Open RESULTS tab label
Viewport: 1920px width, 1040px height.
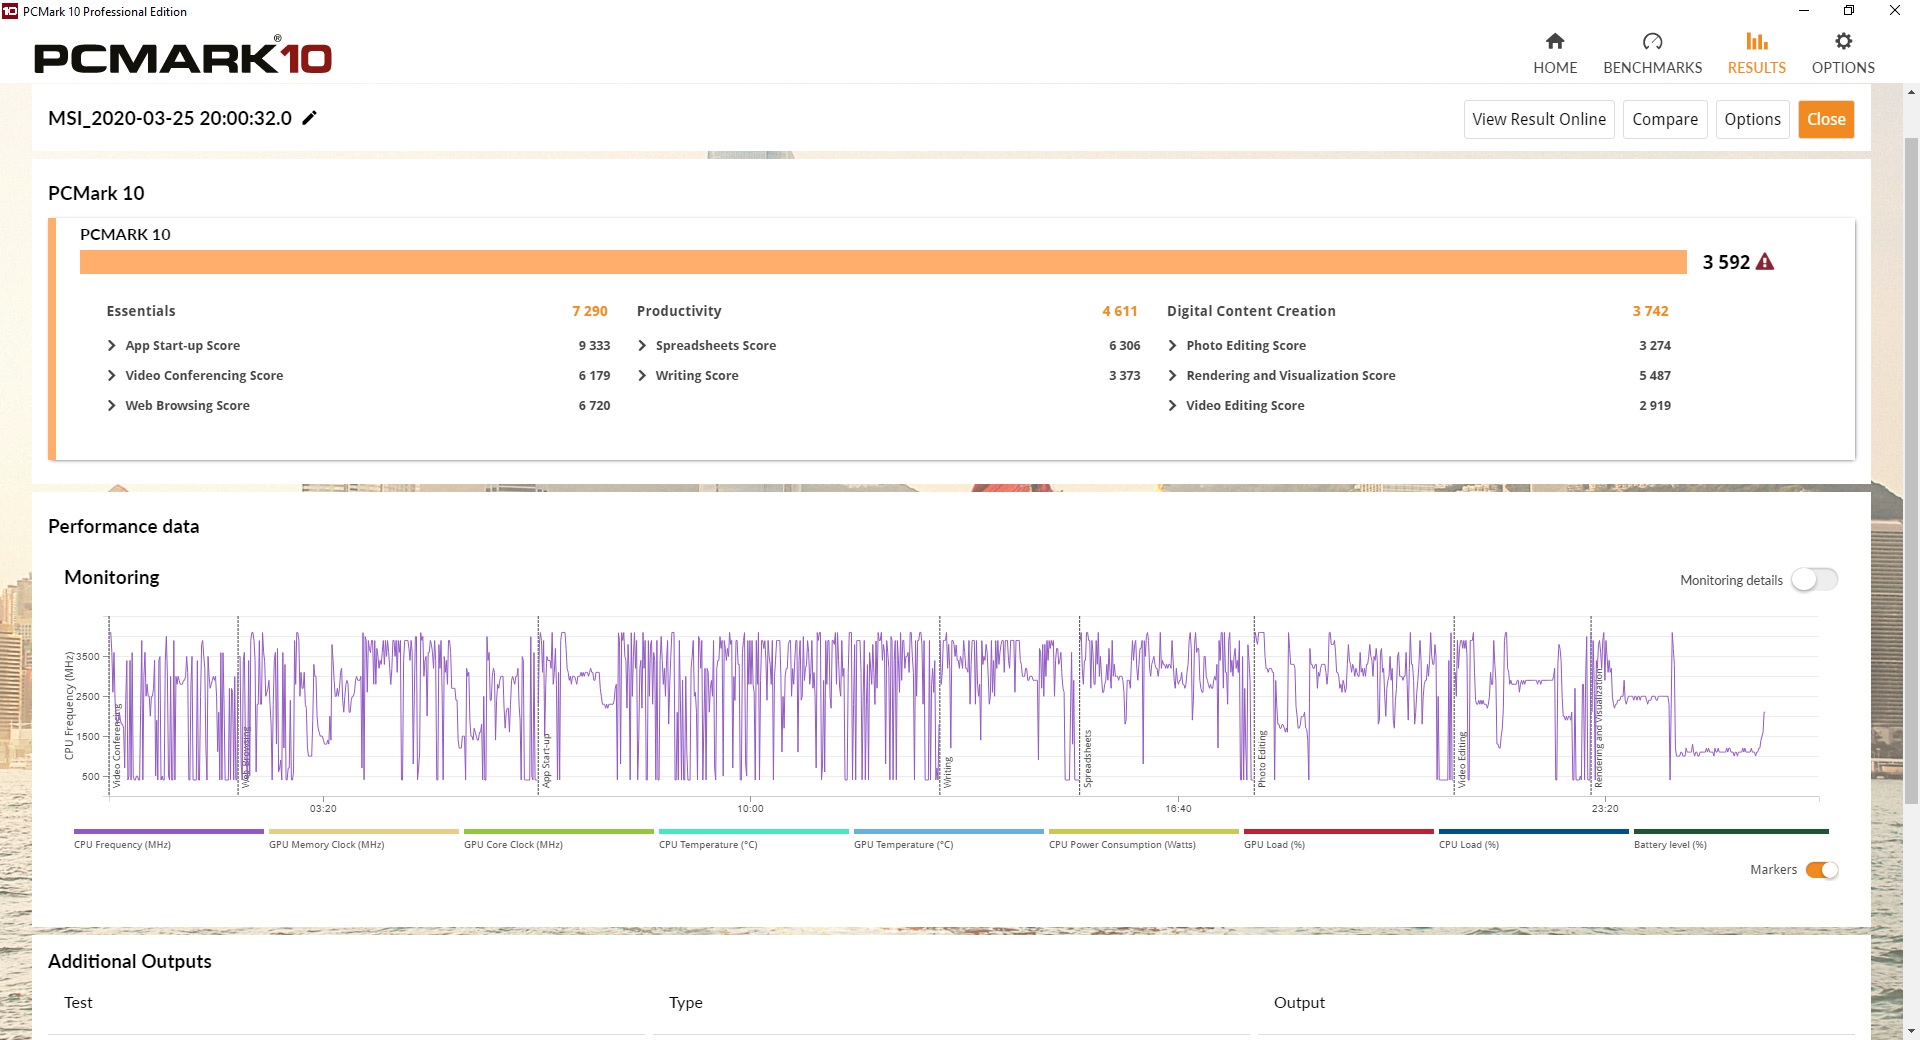click(x=1757, y=67)
